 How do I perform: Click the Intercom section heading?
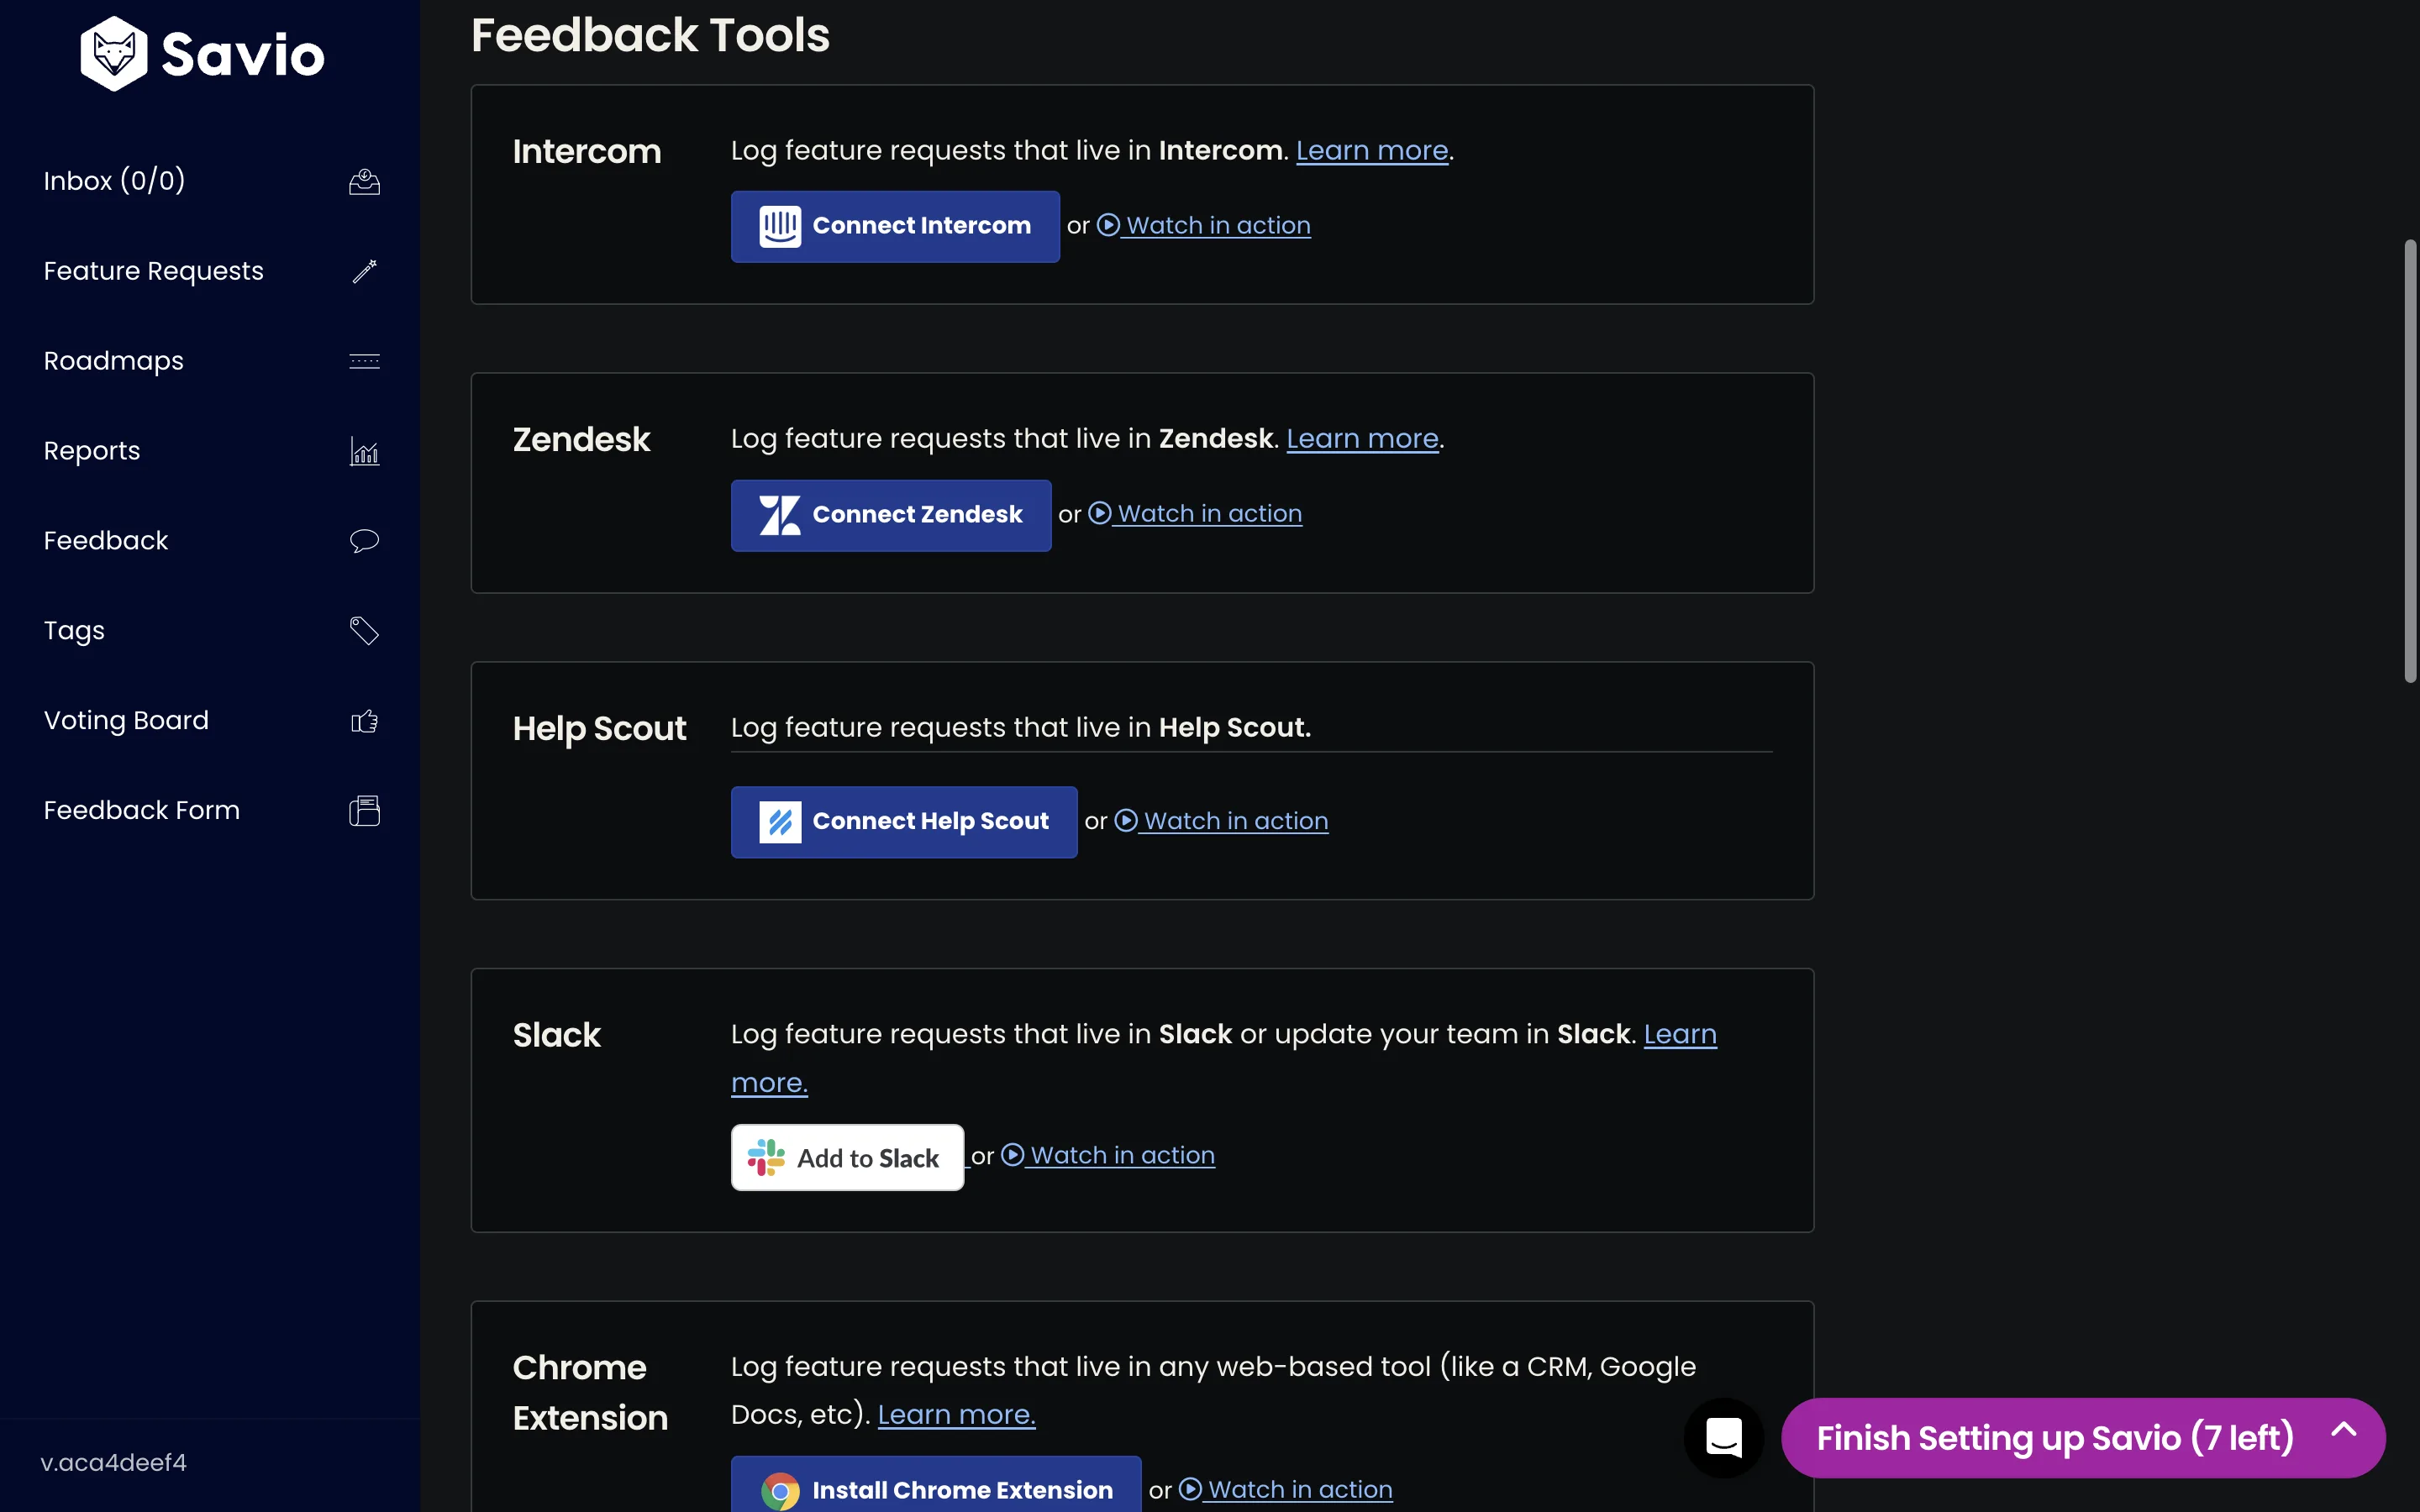pyautogui.click(x=587, y=152)
